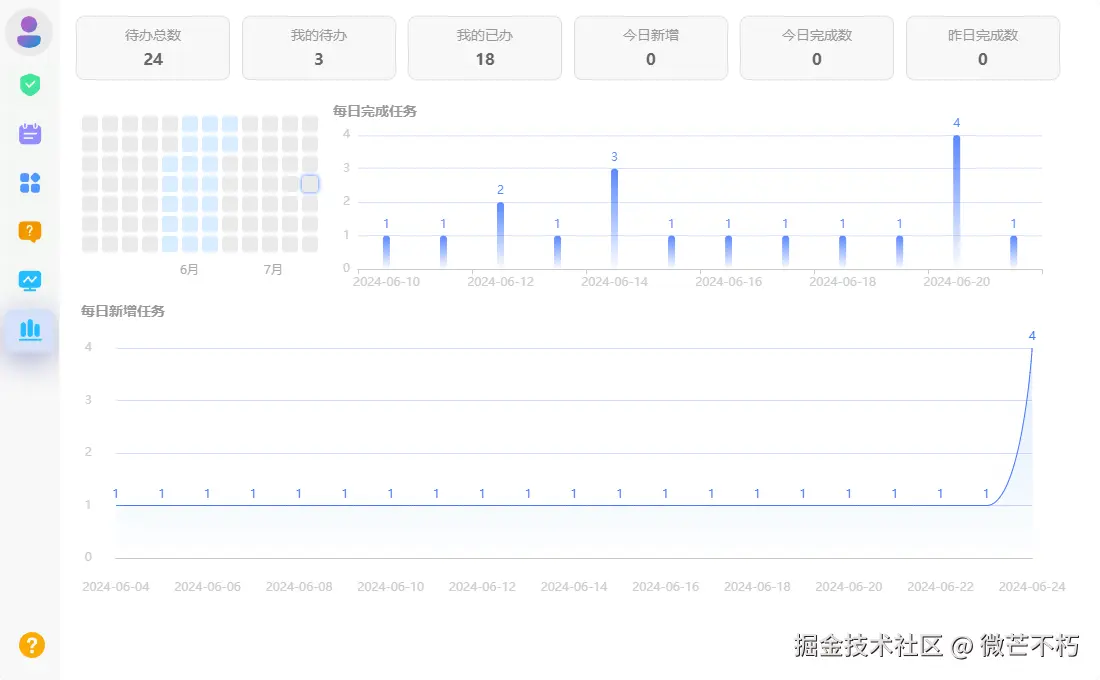Open the purple calendar notes sidebar icon

click(29, 133)
